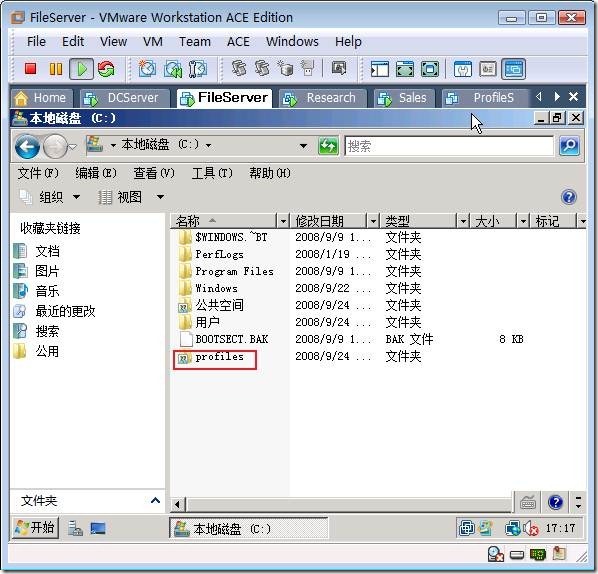Click the horizontal scrollbar left arrow
The height and width of the screenshot is (574, 598).
tap(177, 504)
